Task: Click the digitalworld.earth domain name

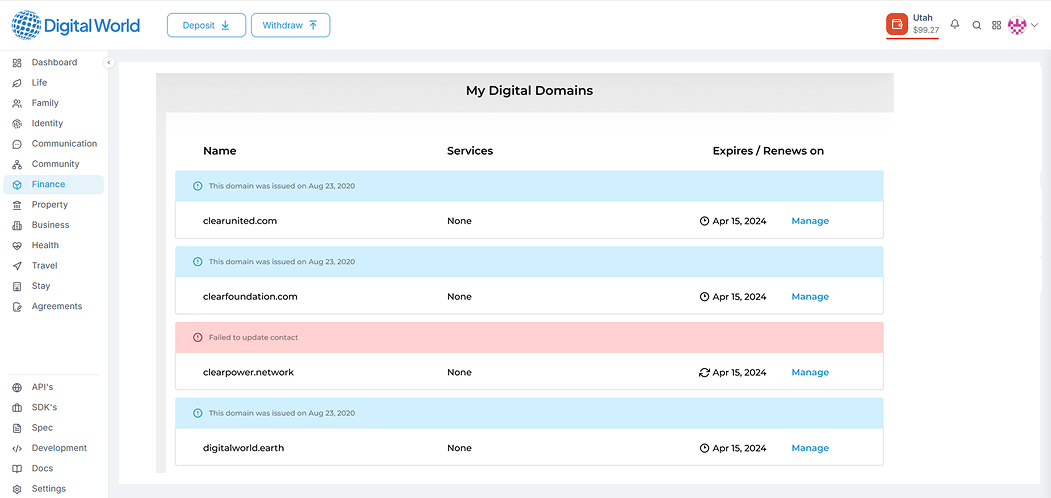Action: [x=243, y=448]
